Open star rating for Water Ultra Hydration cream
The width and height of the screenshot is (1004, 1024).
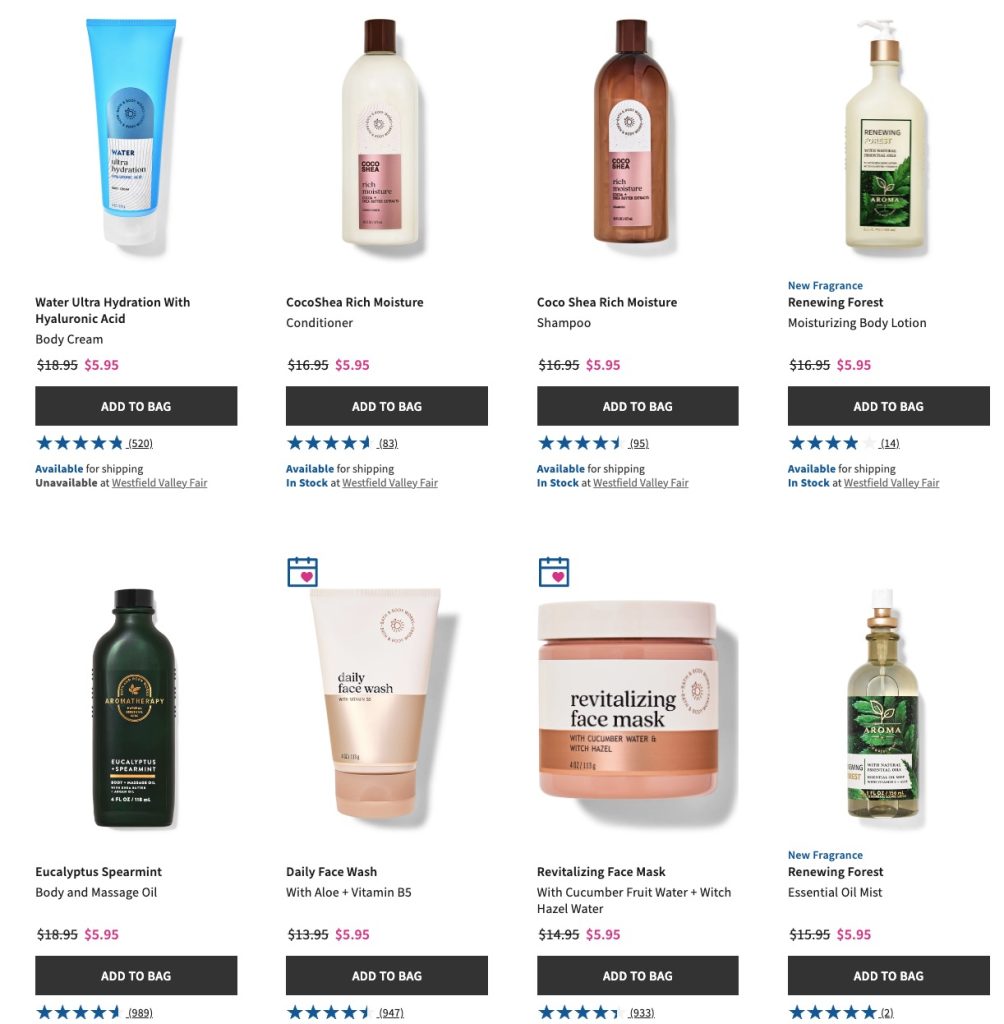pos(79,443)
